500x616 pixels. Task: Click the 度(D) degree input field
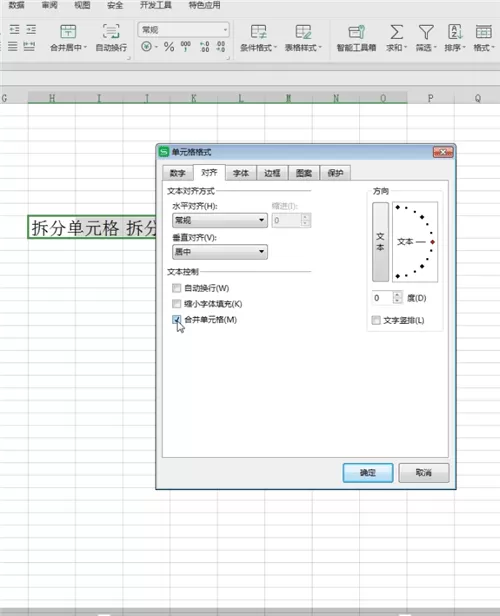[382, 298]
